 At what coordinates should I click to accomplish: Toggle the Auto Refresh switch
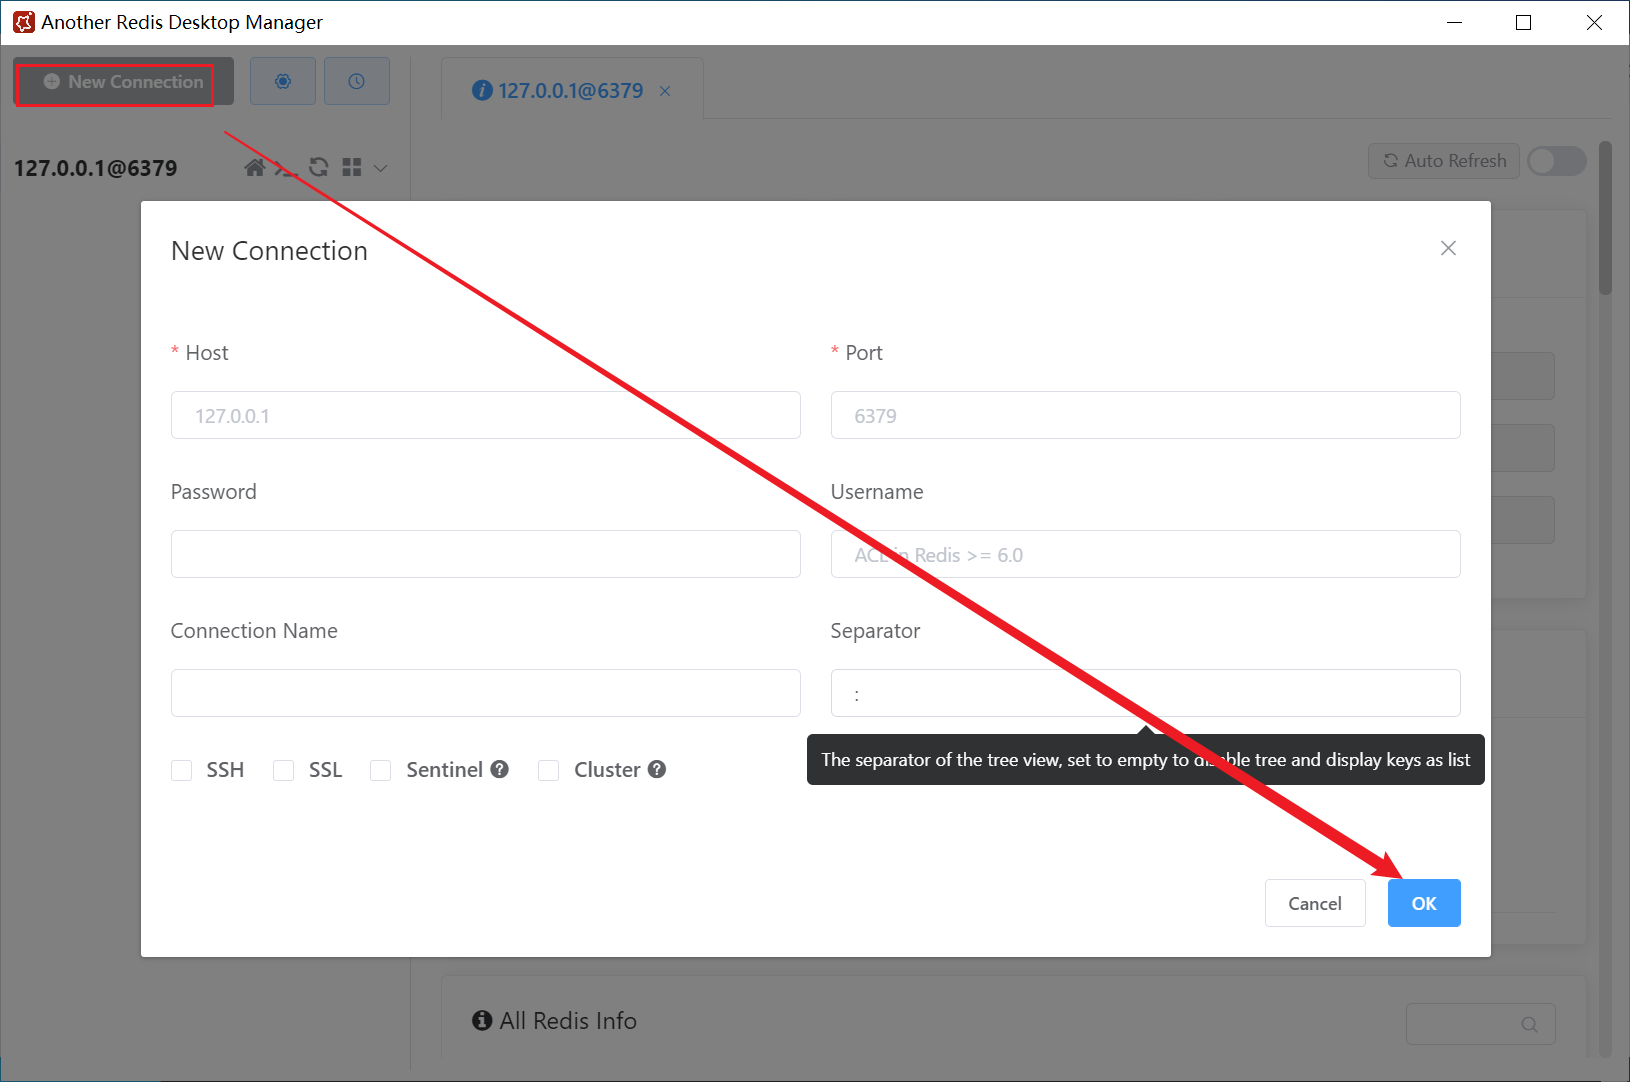click(x=1557, y=161)
